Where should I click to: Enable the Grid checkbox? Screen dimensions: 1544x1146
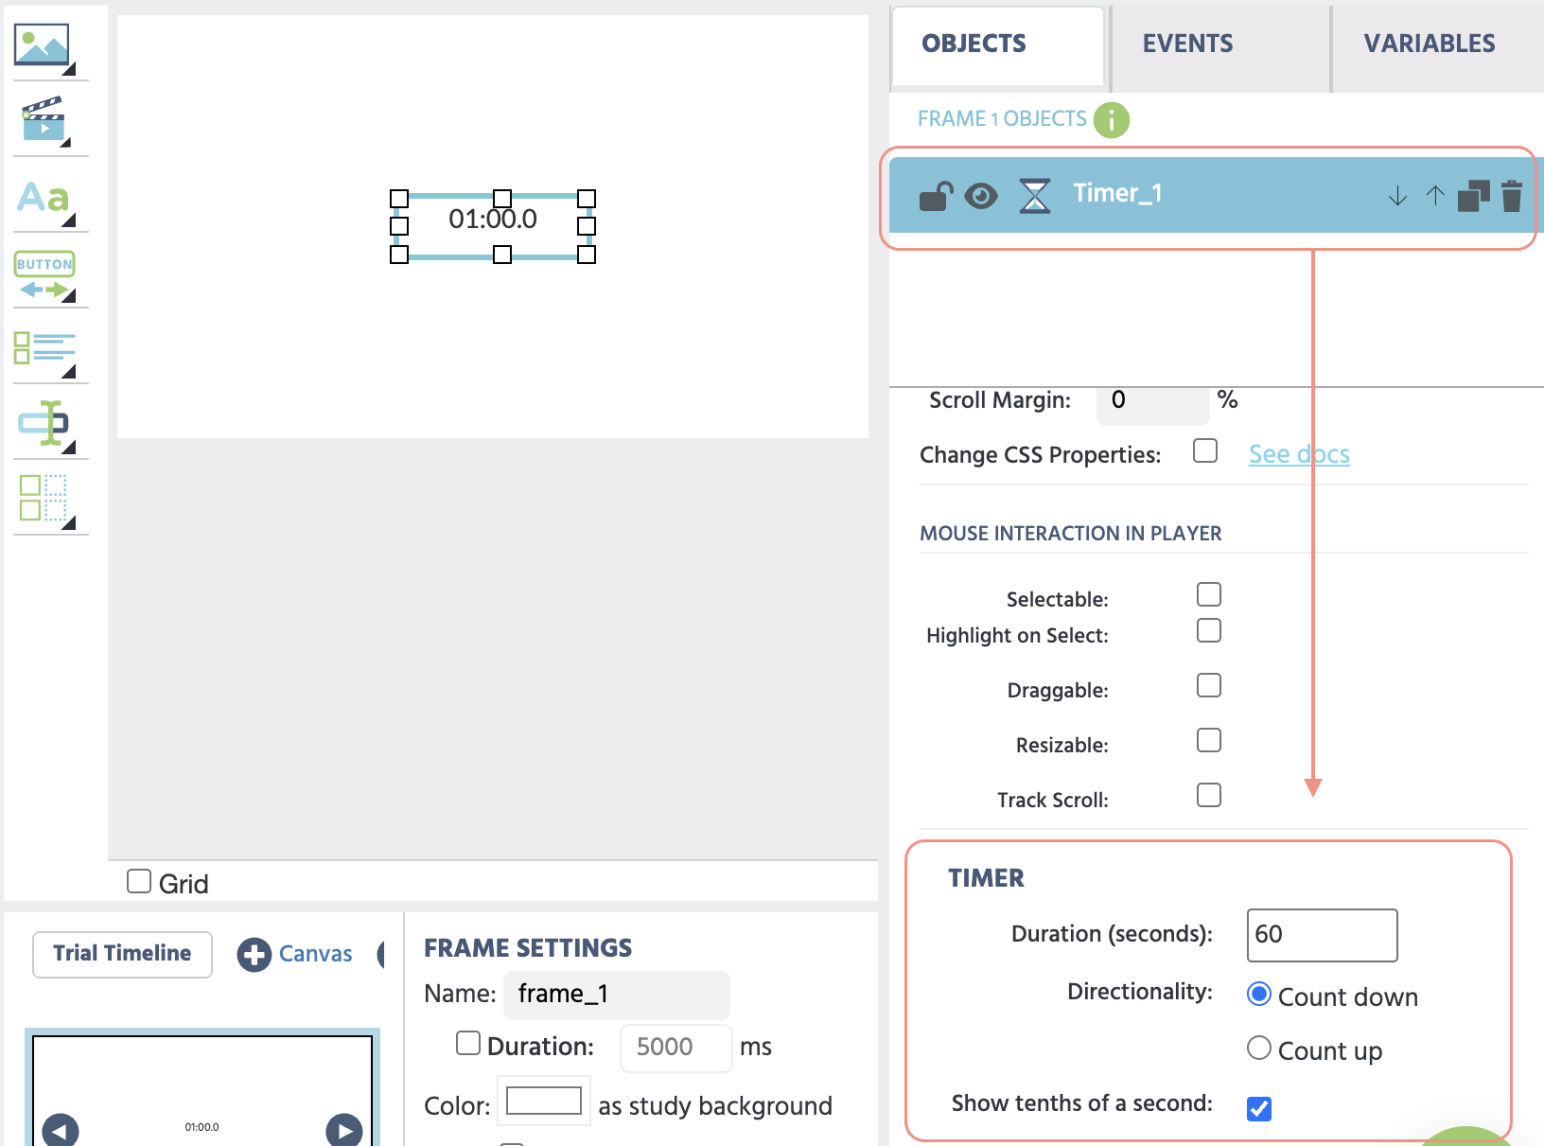pyautogui.click(x=139, y=881)
